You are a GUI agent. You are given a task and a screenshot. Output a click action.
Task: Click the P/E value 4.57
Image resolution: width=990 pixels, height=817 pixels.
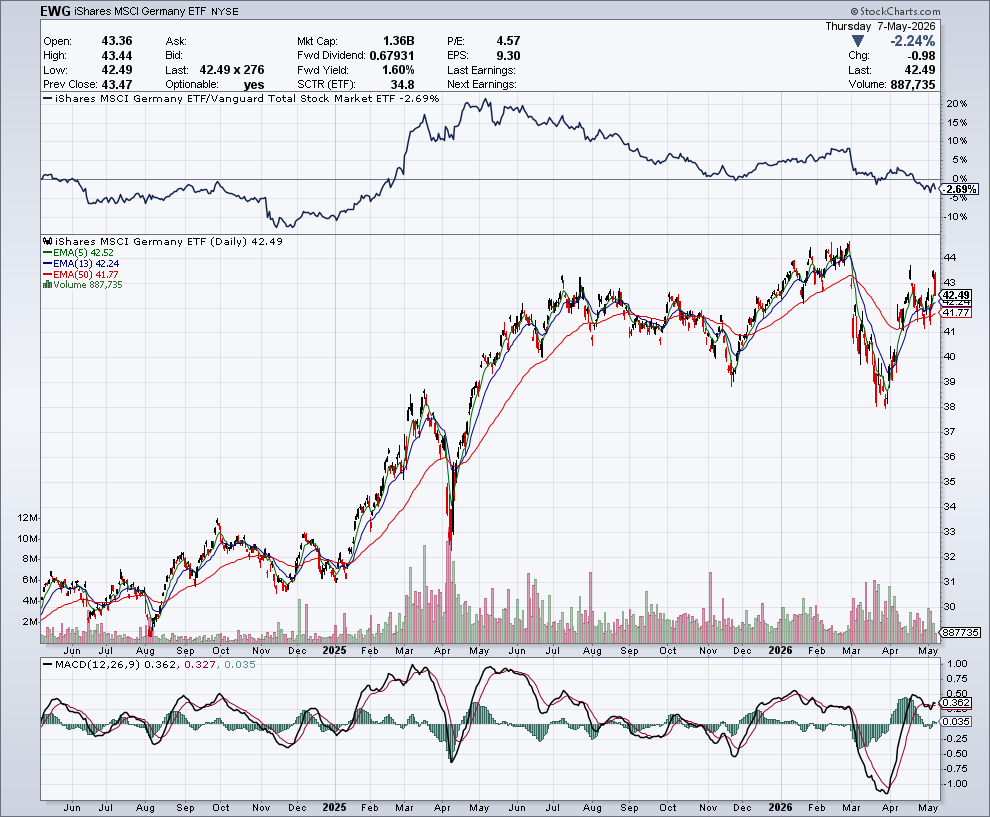click(x=508, y=41)
